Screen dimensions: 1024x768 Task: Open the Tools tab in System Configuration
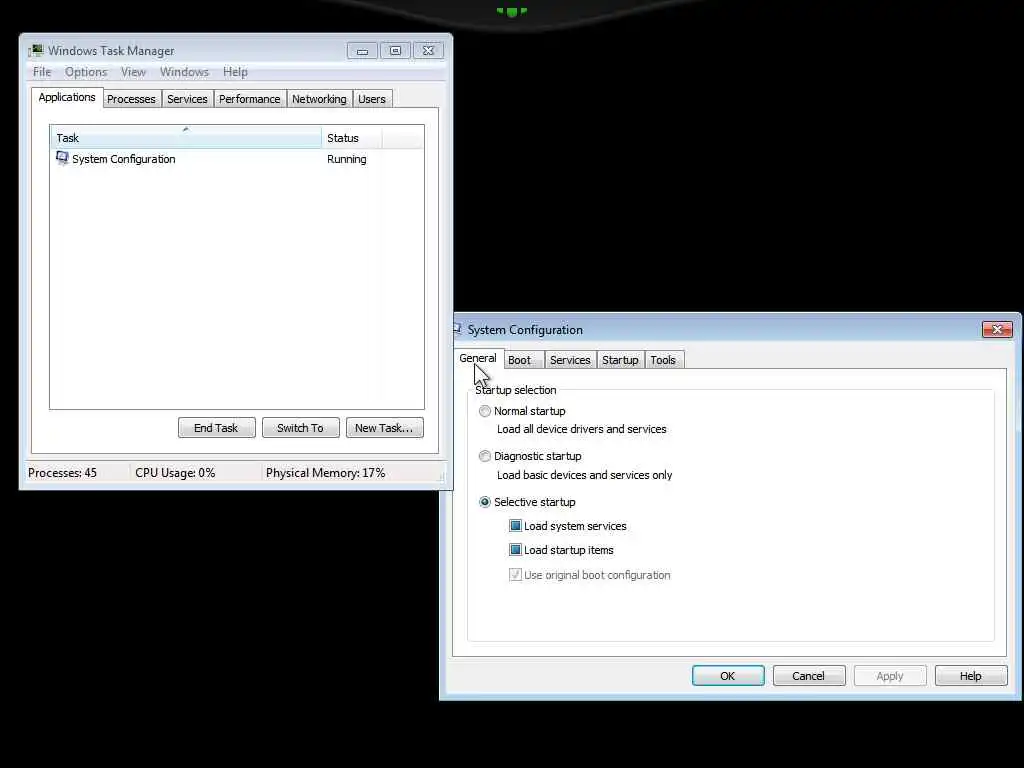663,360
